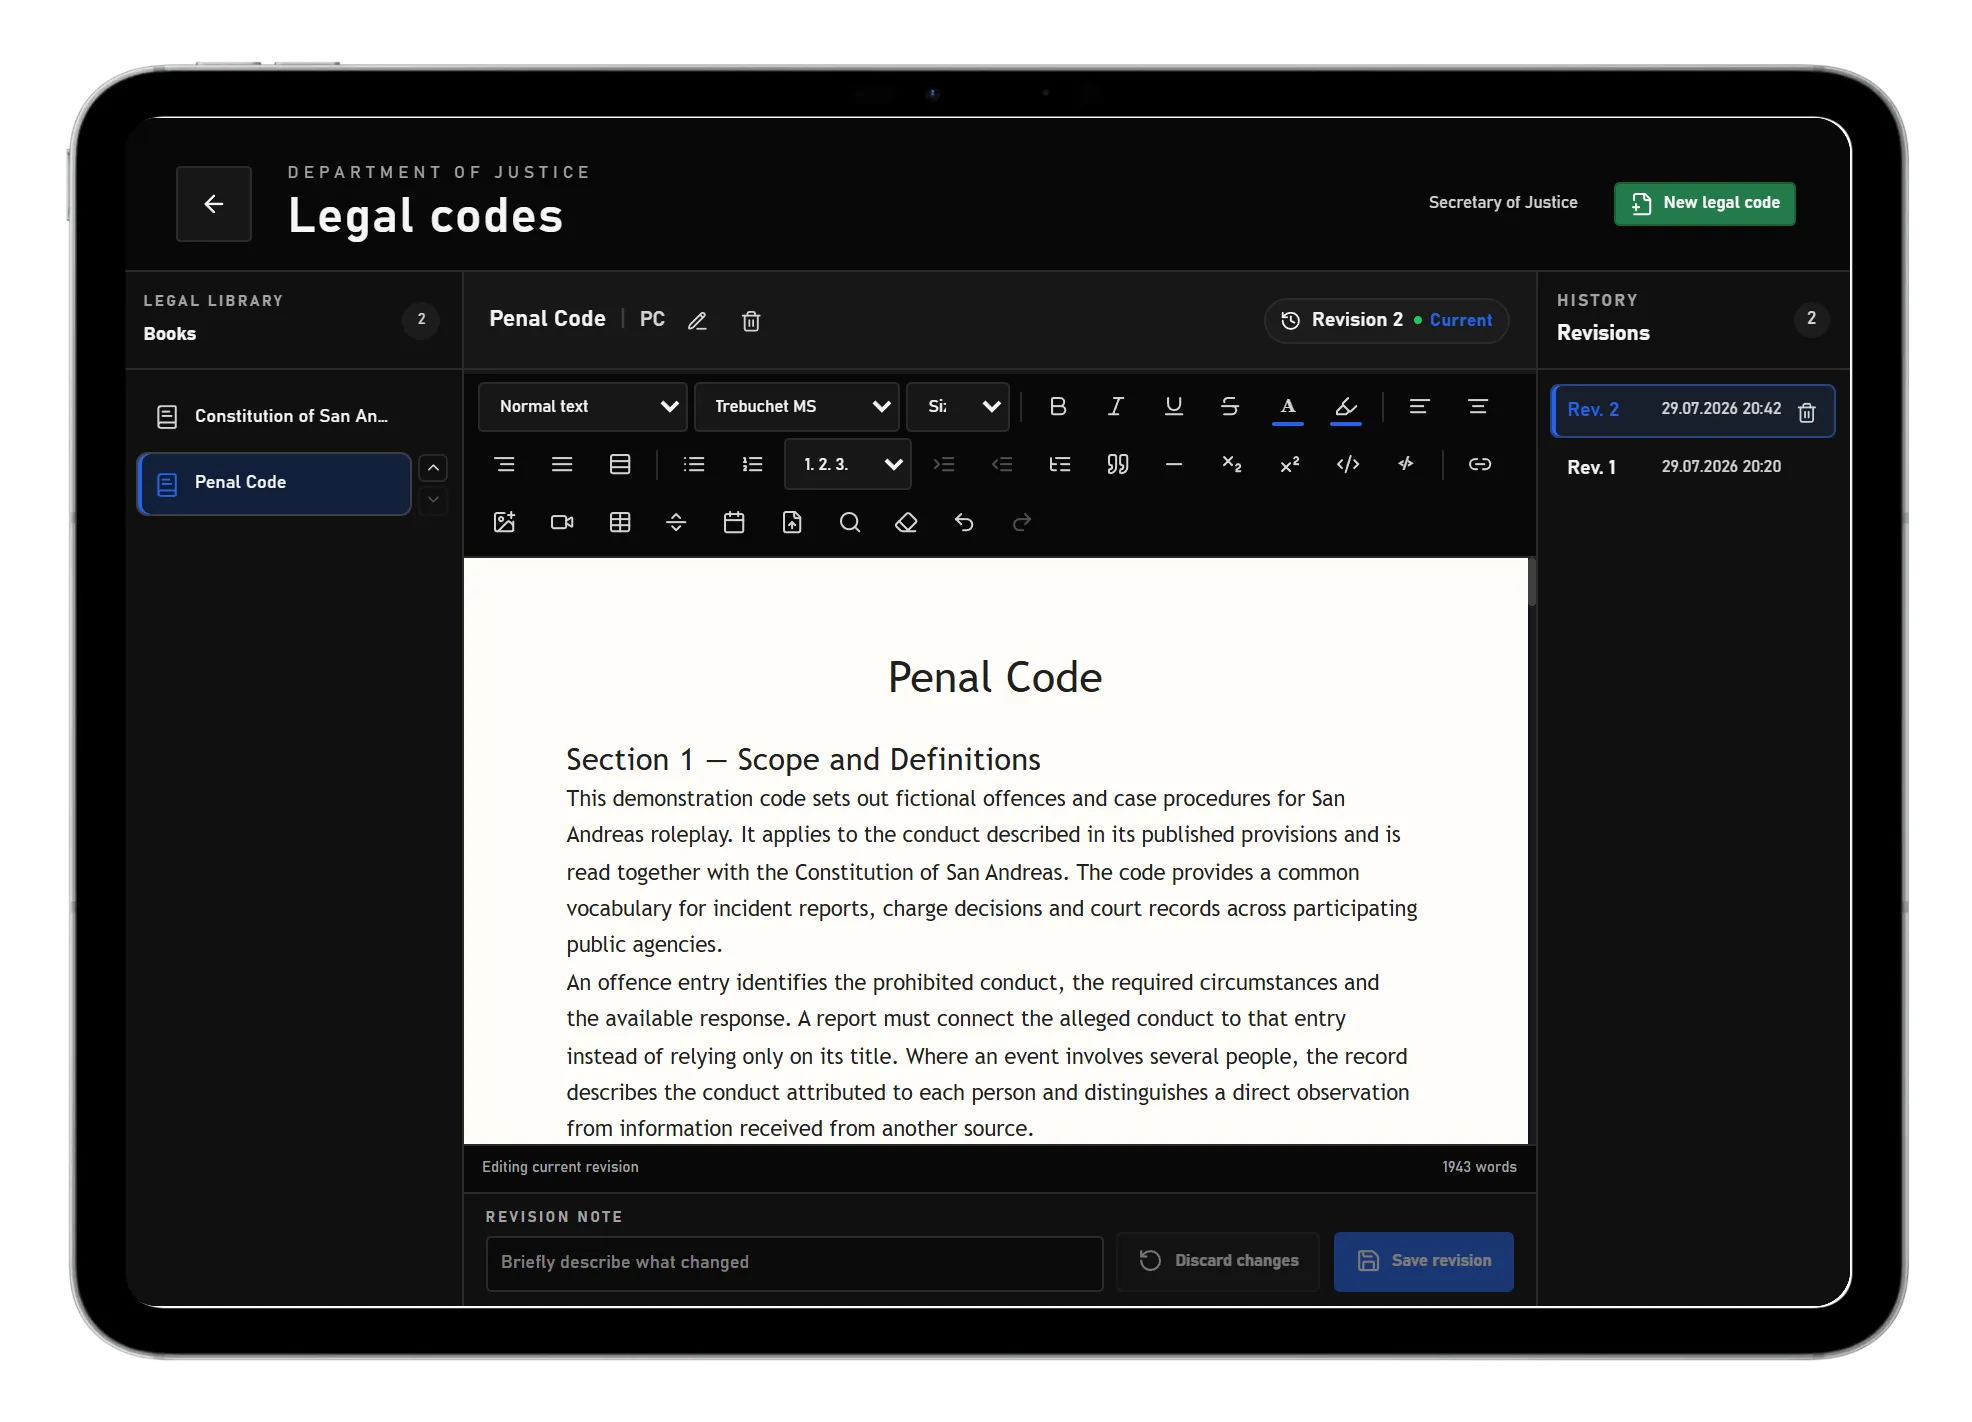The width and height of the screenshot is (1972, 1422).
Task: Open the Revision 2 Current selector
Action: [x=1387, y=320]
